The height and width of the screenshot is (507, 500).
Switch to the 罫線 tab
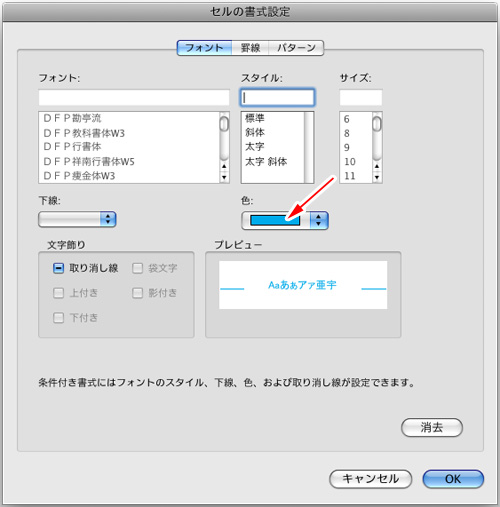pos(250,48)
